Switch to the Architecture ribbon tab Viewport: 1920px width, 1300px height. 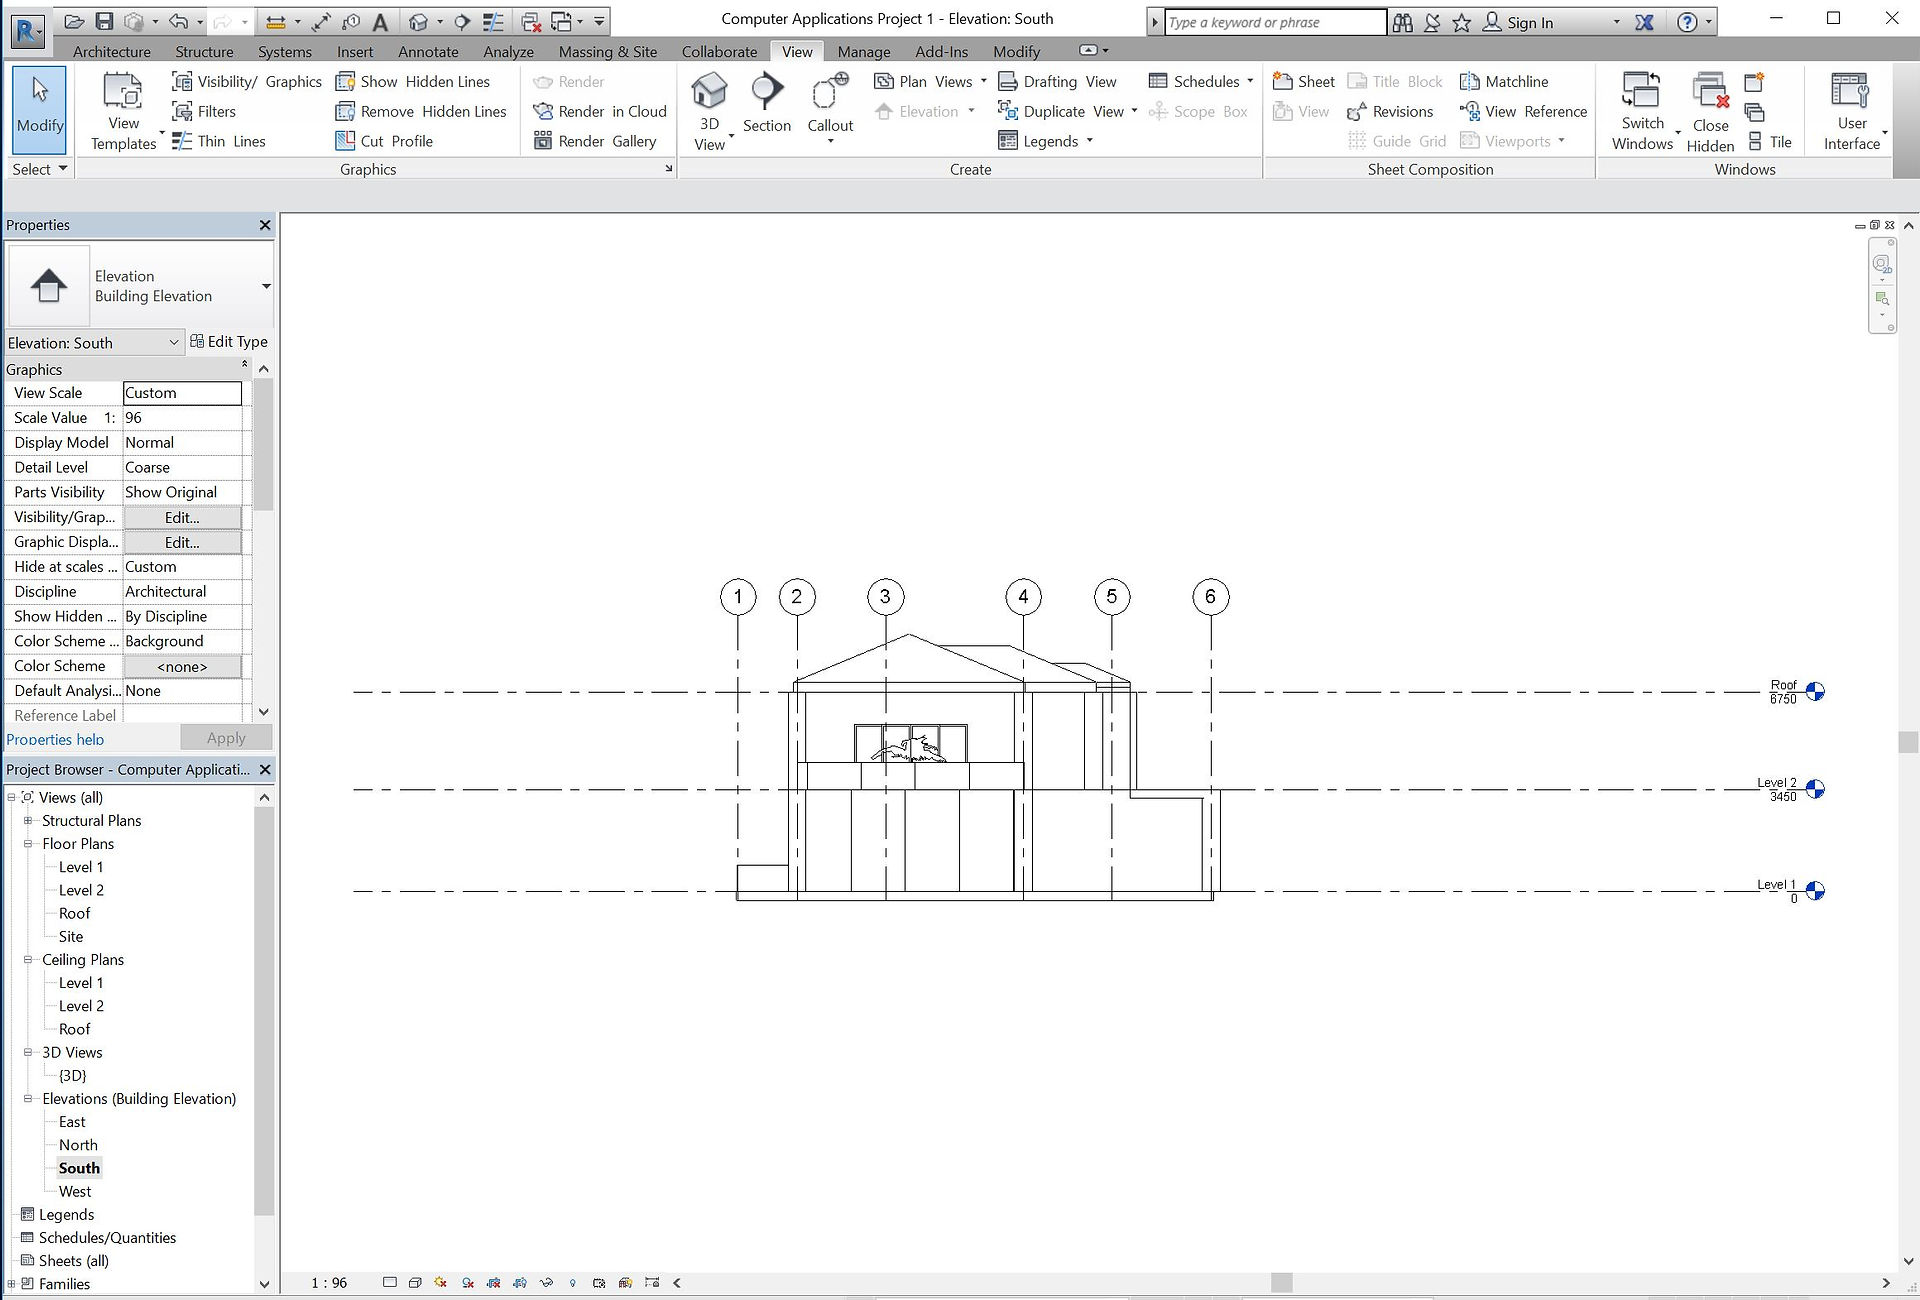[x=112, y=52]
